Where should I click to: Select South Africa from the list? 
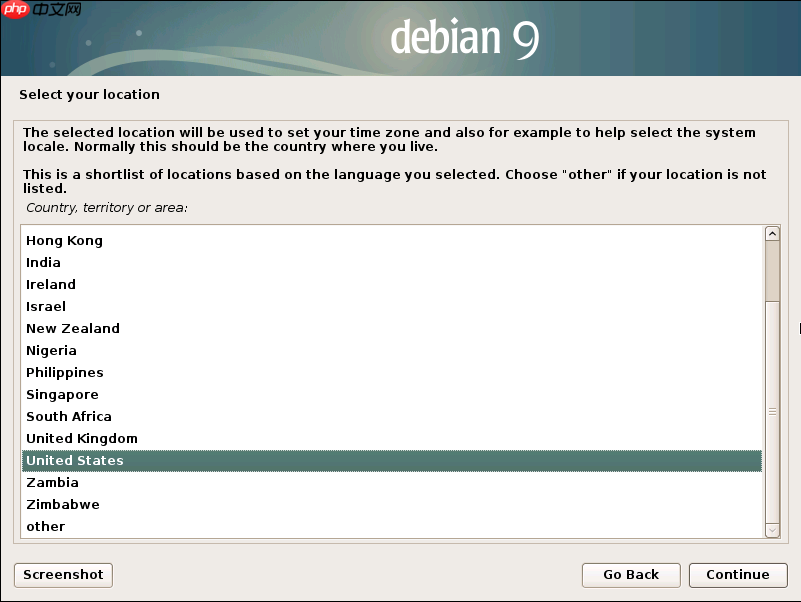tap(68, 416)
